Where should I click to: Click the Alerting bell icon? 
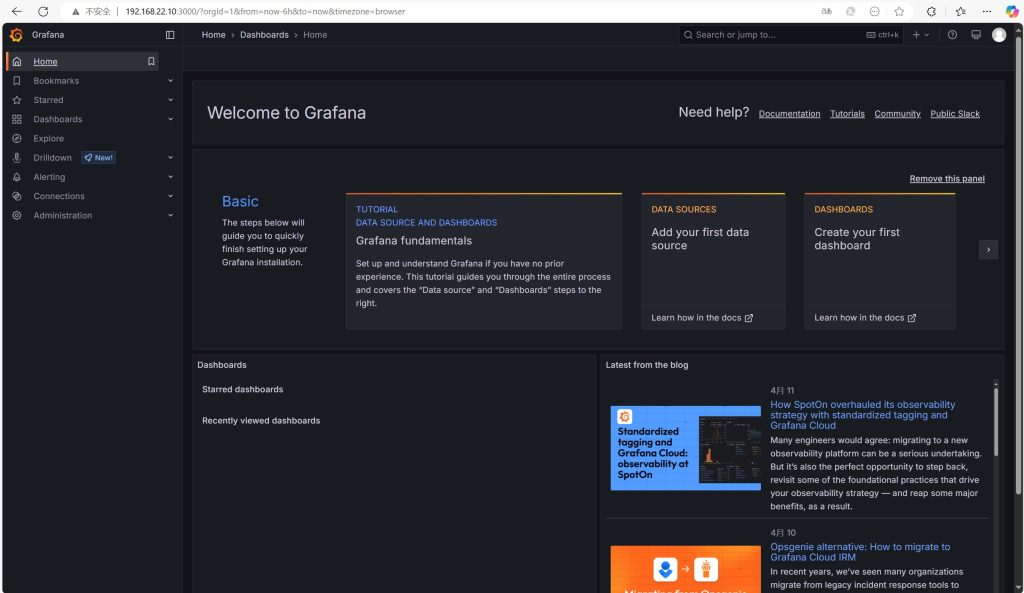pyautogui.click(x=17, y=177)
